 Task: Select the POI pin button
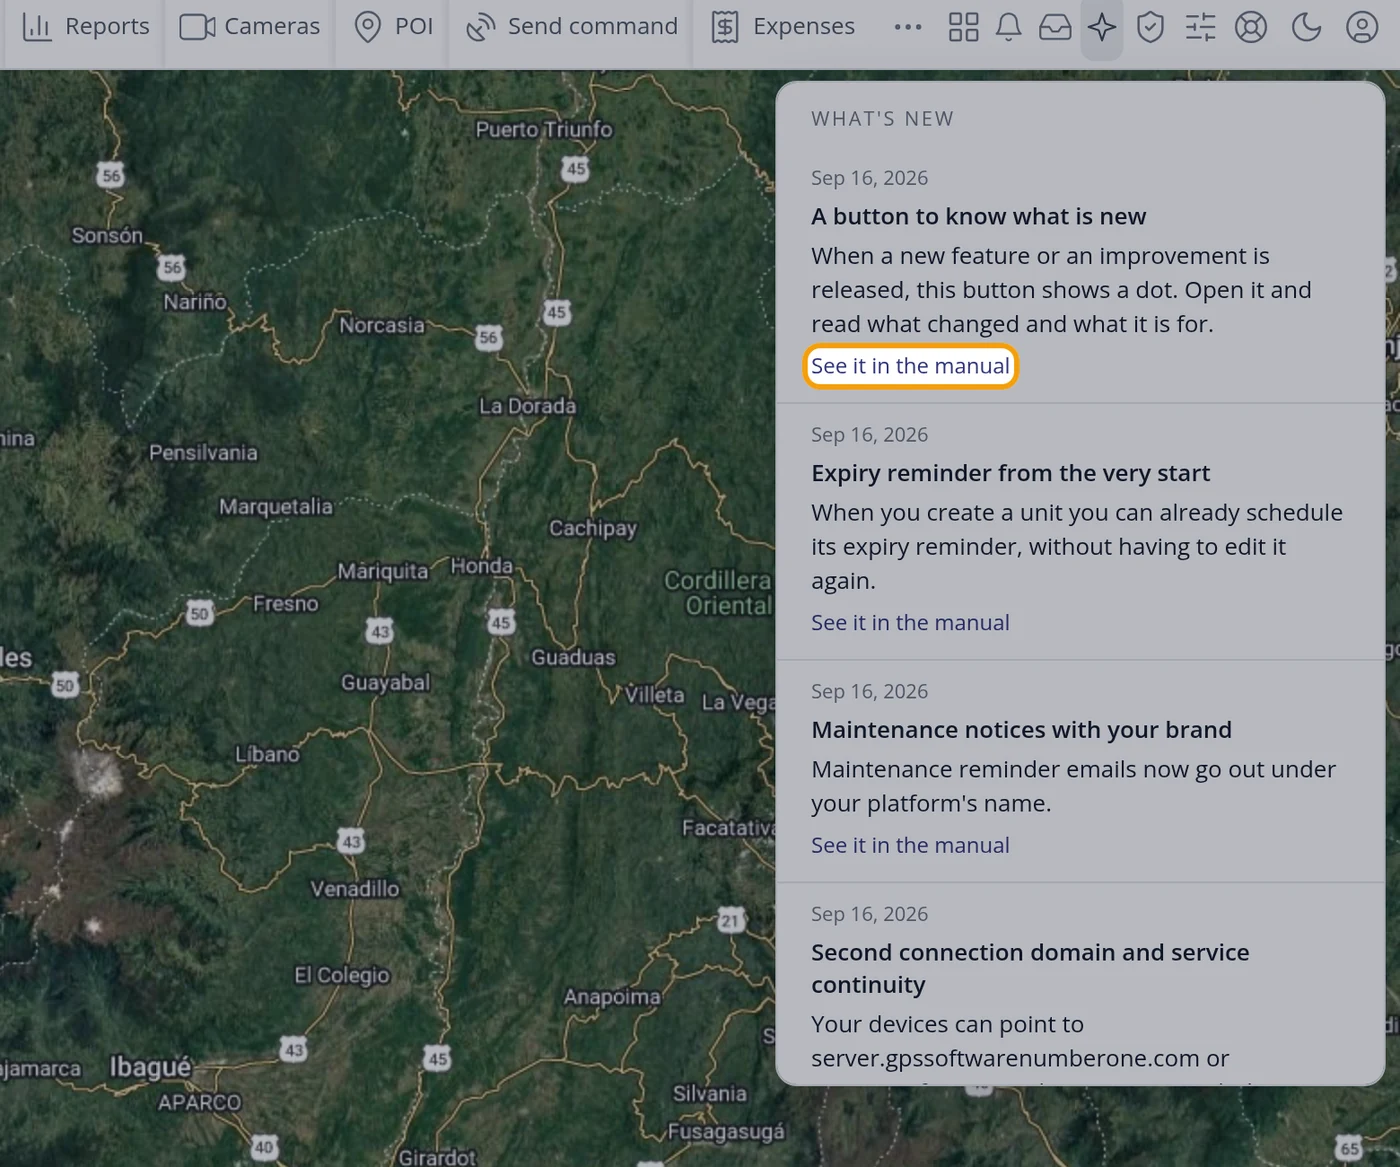[x=394, y=27]
